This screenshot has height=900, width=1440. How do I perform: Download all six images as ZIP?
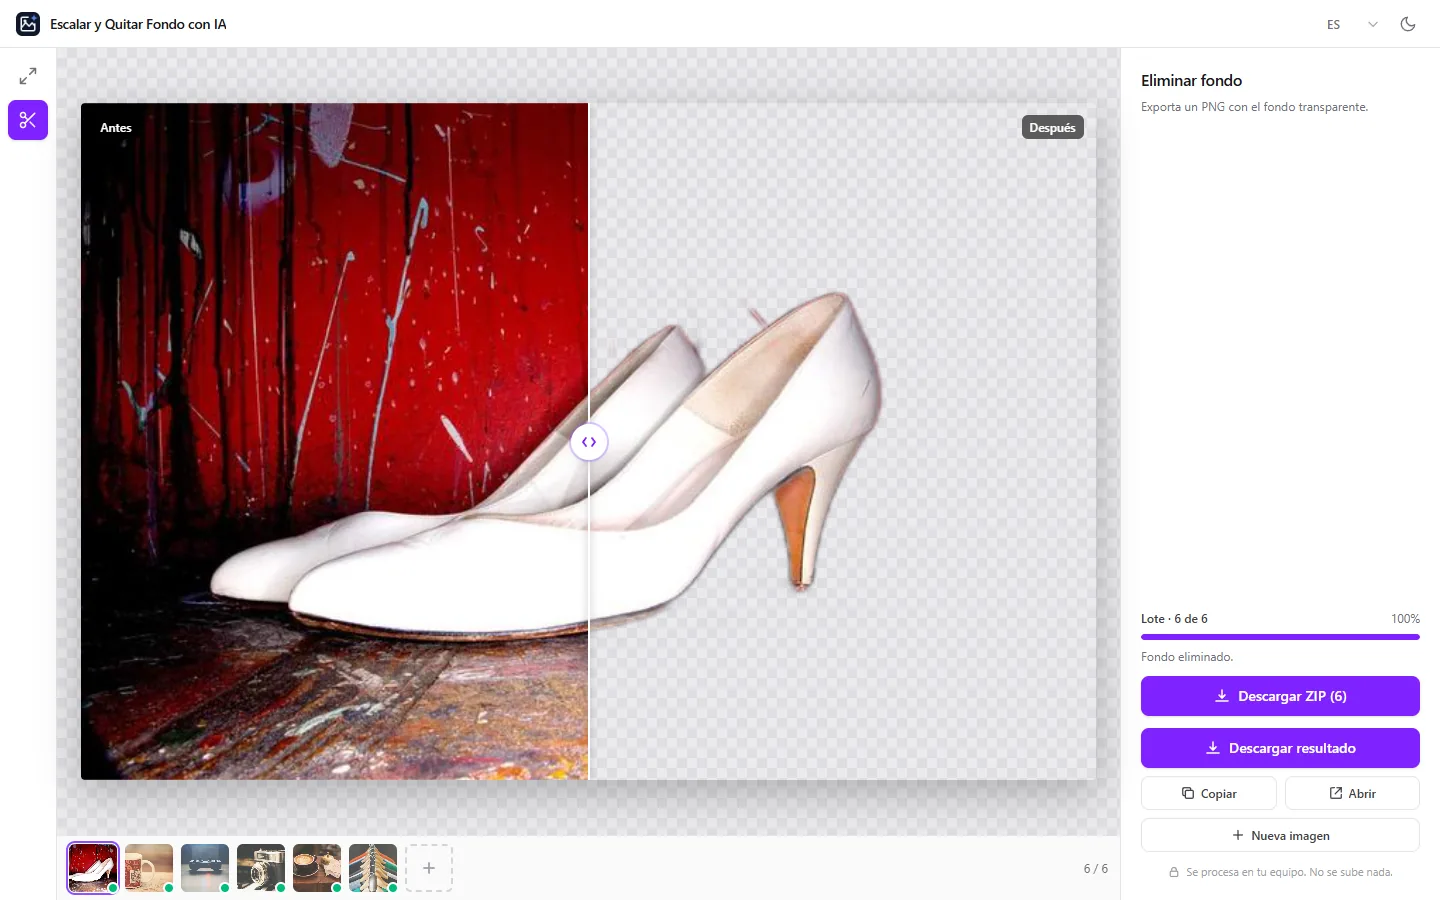[1280, 696]
